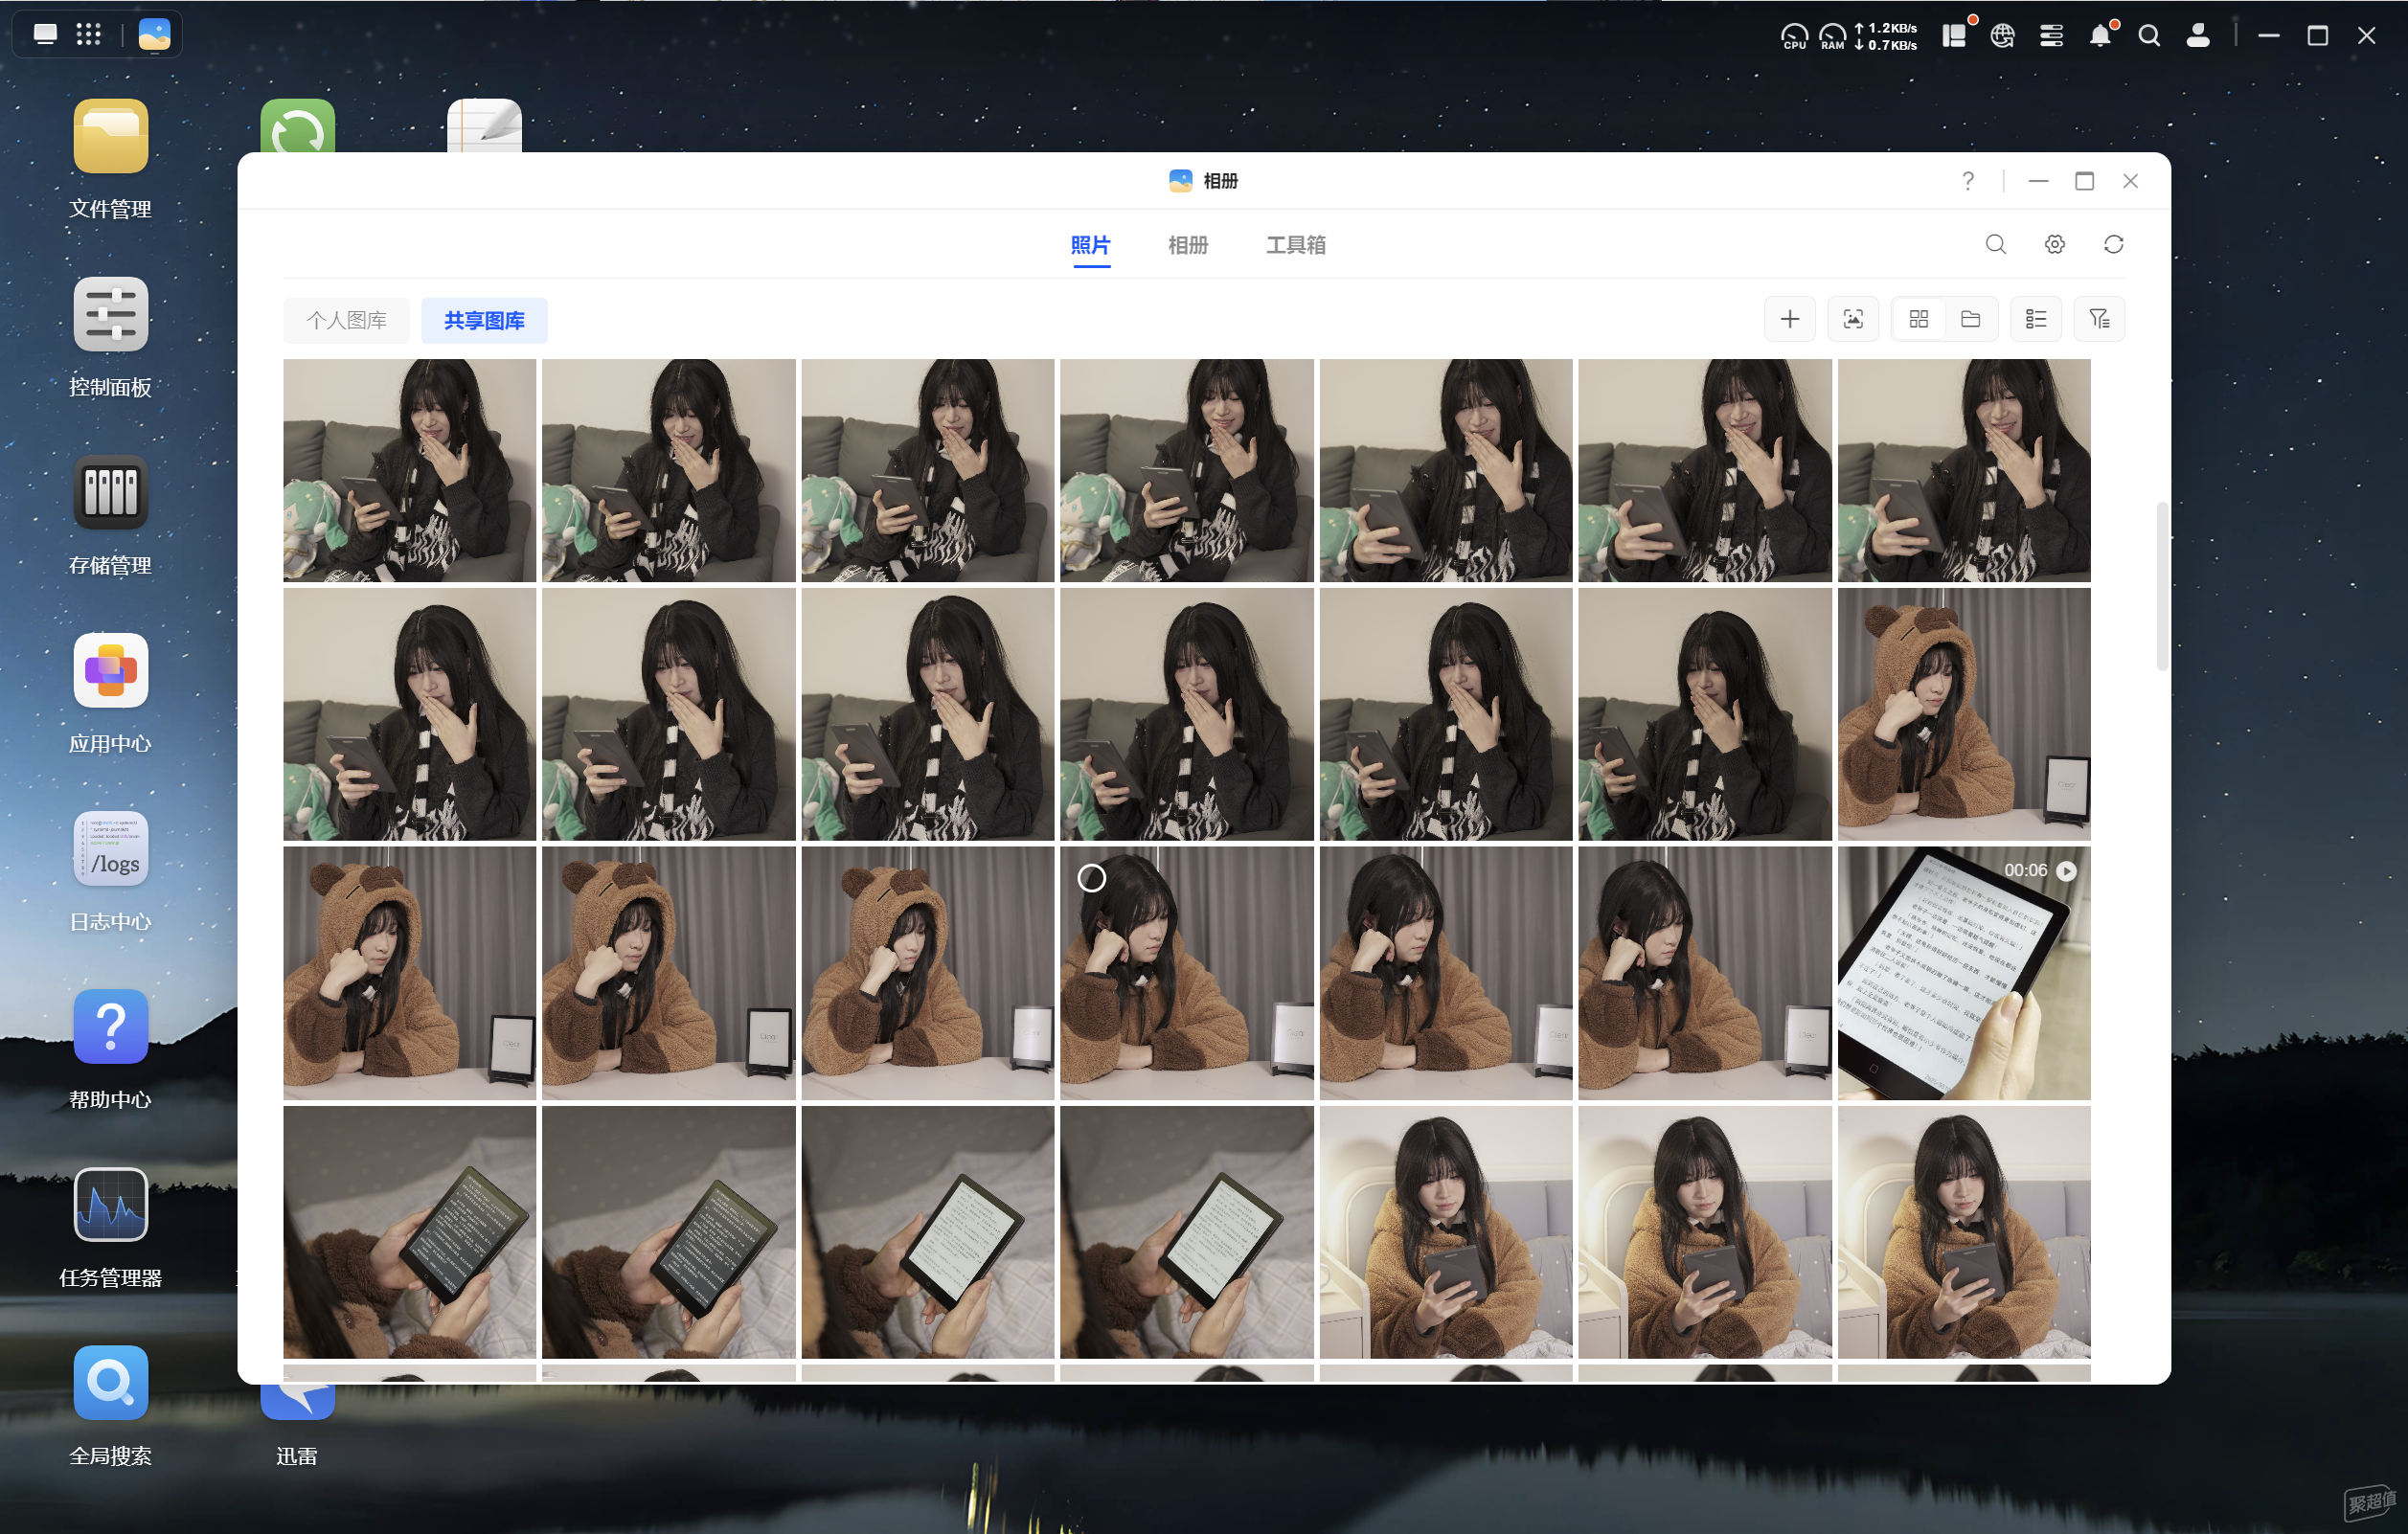Viewport: 2408px width, 1534px height.
Task: Open the filter options icon
Action: coord(2099,319)
